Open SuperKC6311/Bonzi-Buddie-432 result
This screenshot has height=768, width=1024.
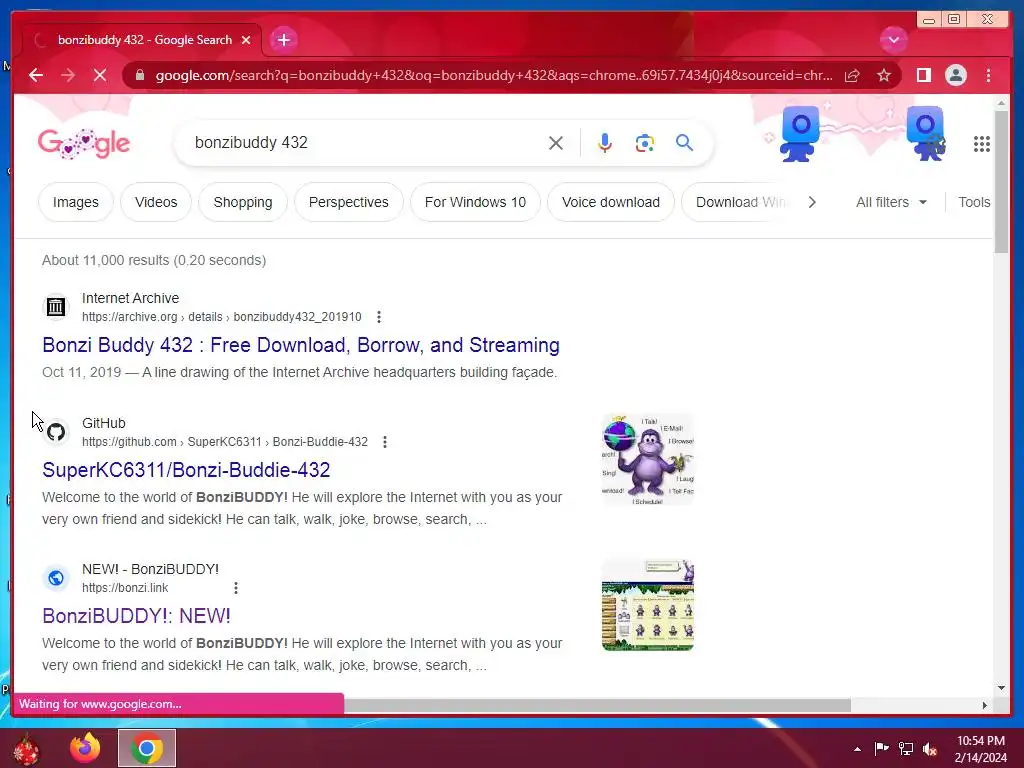pos(186,470)
